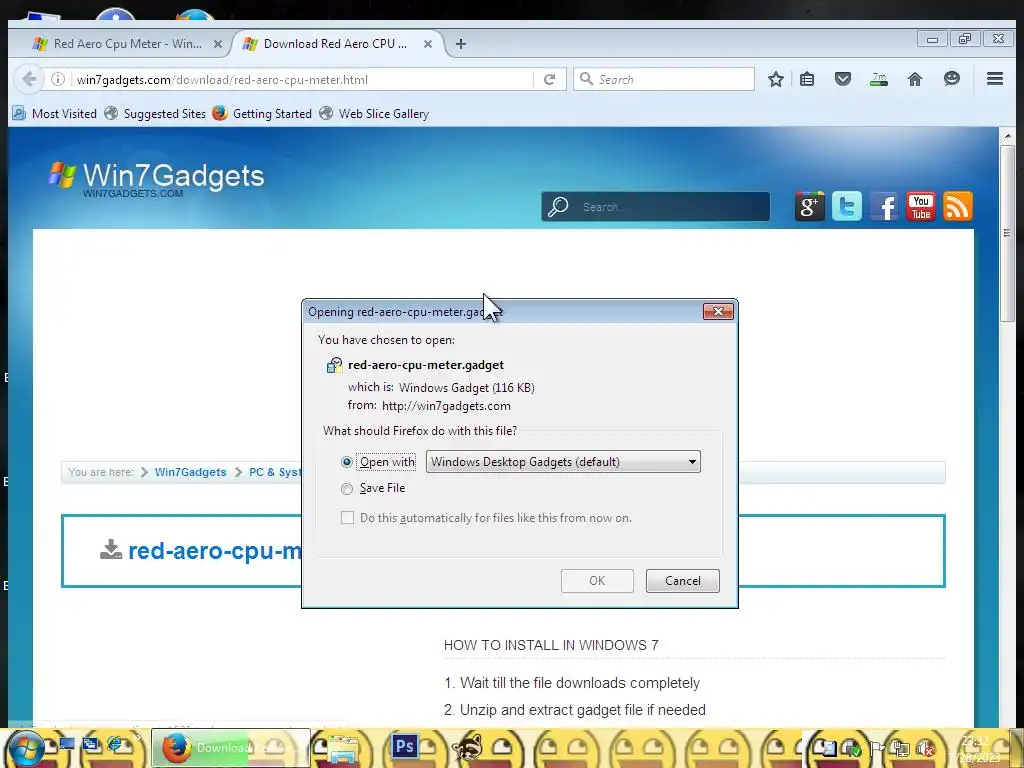Click OK in the download dialog
The image size is (1024, 768).
[597, 581]
